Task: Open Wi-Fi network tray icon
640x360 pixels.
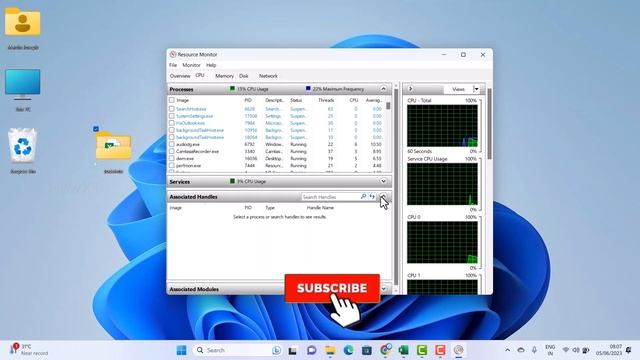Action: tap(566, 350)
